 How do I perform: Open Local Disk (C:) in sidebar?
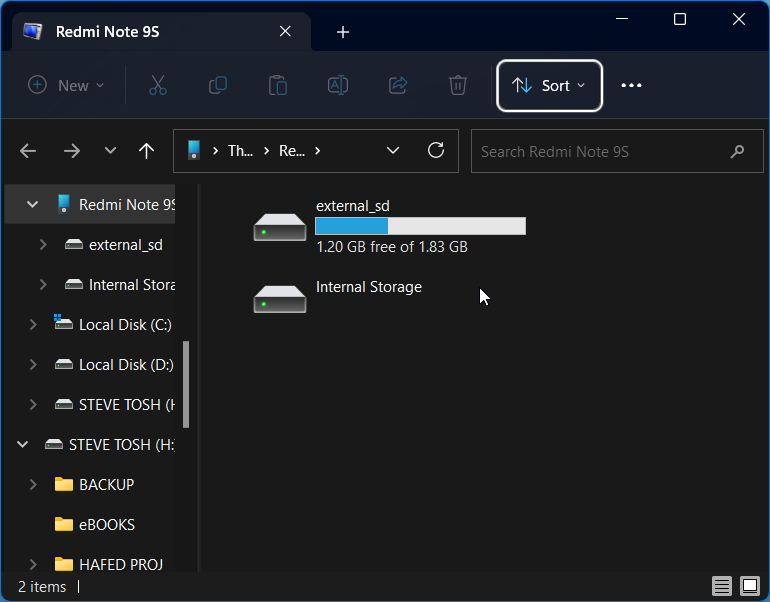pyautogui.click(x=125, y=325)
